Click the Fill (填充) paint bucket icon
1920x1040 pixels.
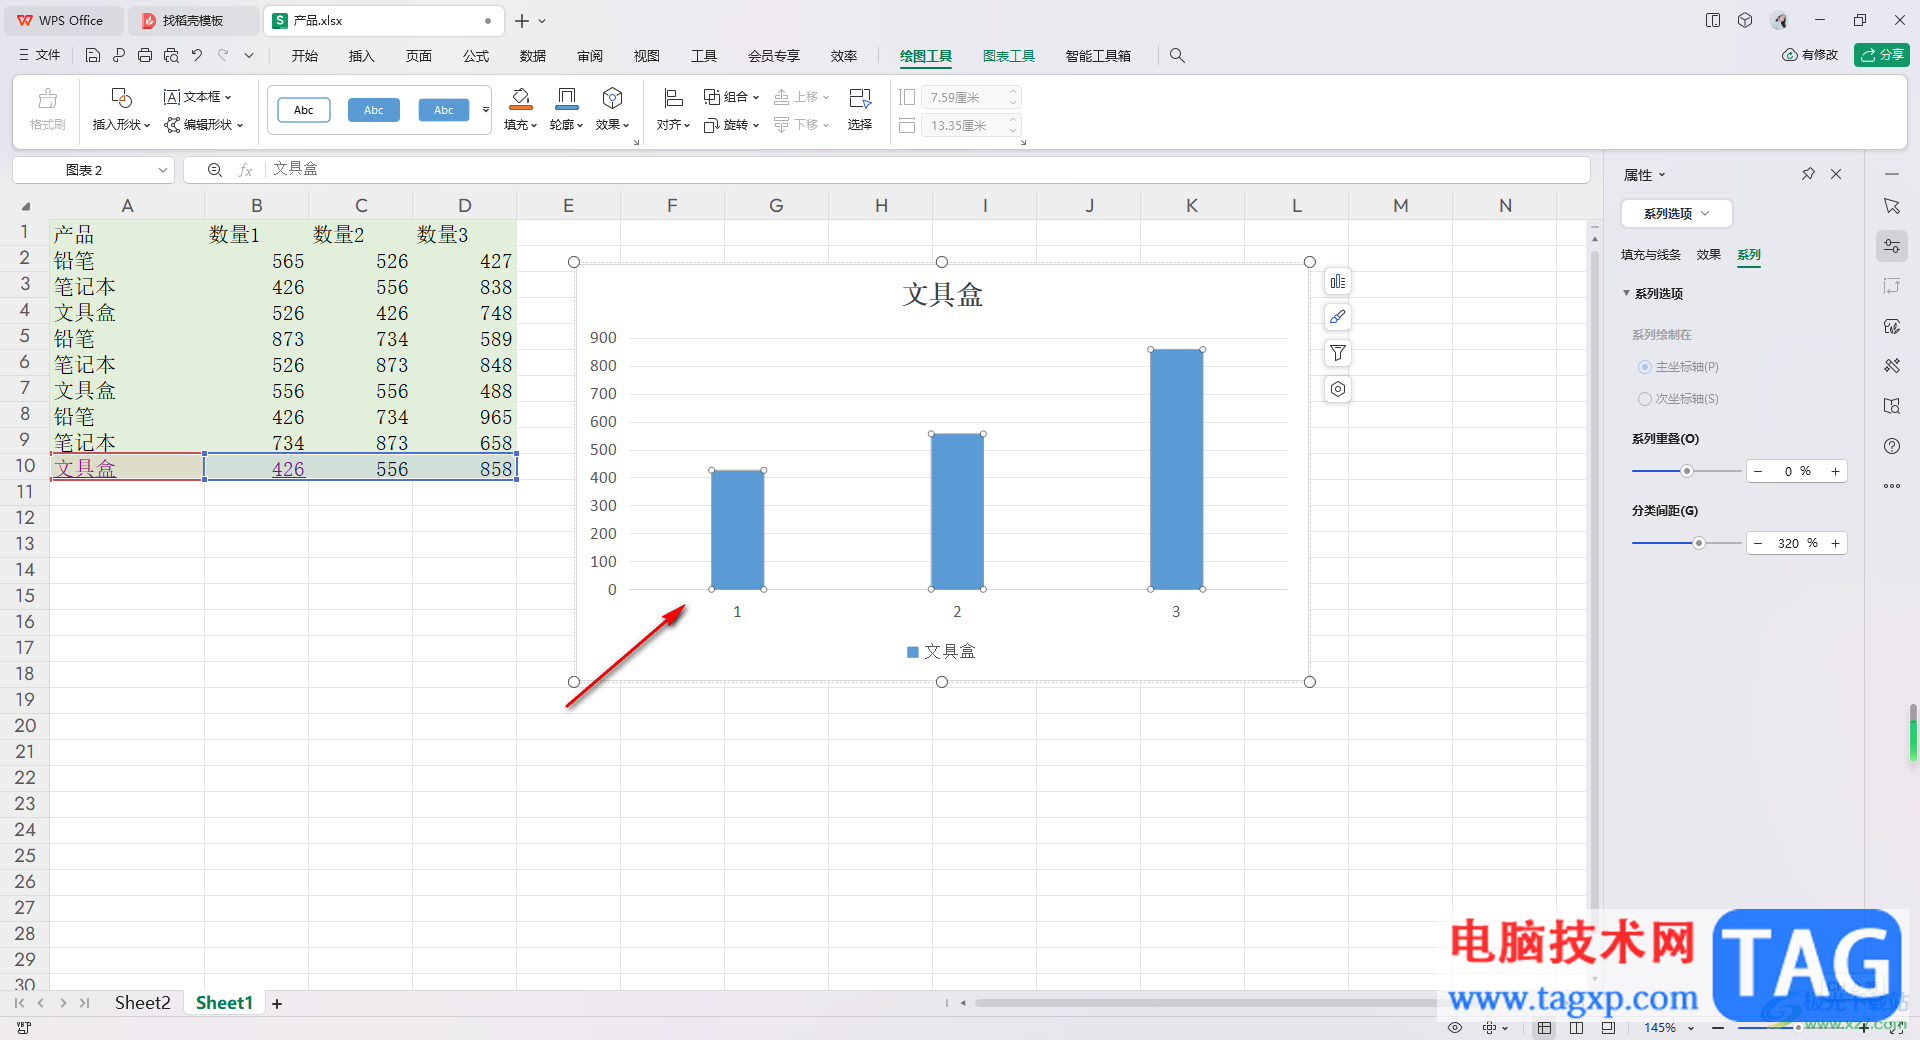pyautogui.click(x=521, y=98)
